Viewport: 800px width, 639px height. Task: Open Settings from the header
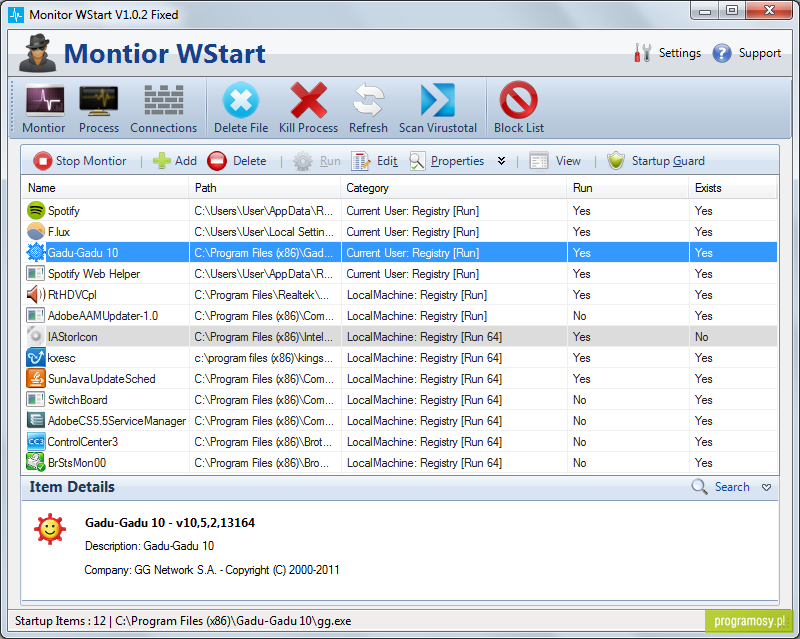(x=667, y=53)
